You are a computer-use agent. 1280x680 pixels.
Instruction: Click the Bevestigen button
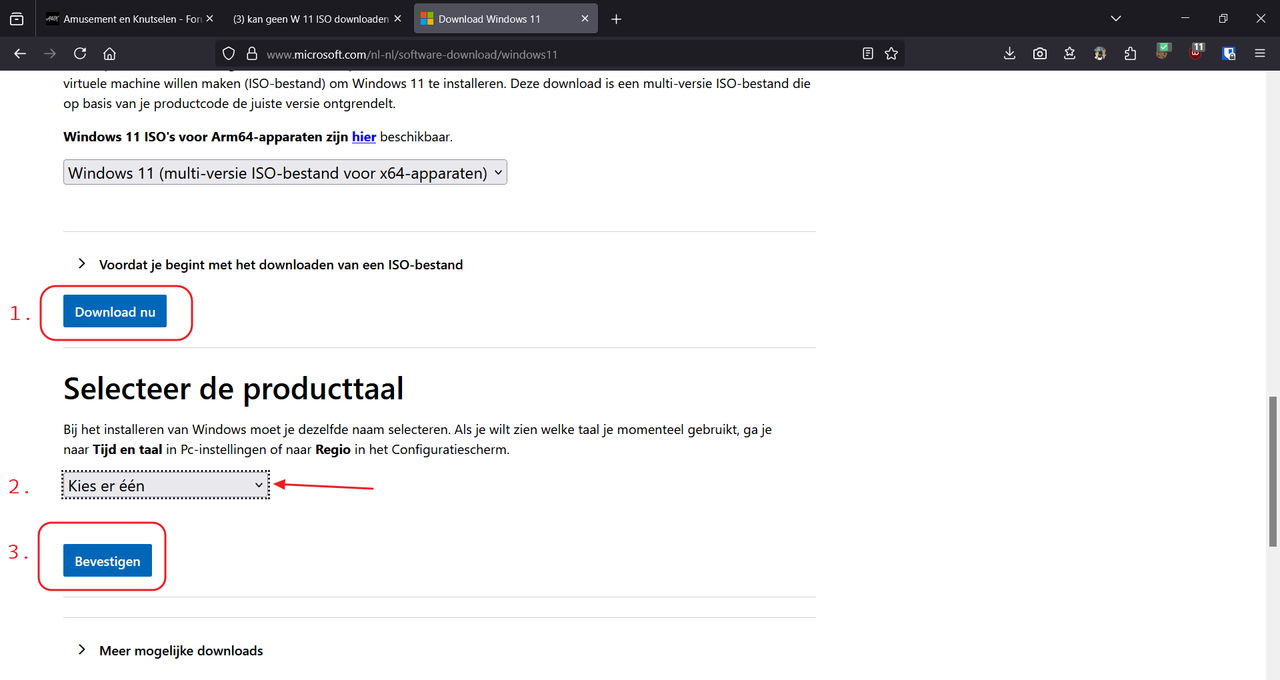coord(107,561)
